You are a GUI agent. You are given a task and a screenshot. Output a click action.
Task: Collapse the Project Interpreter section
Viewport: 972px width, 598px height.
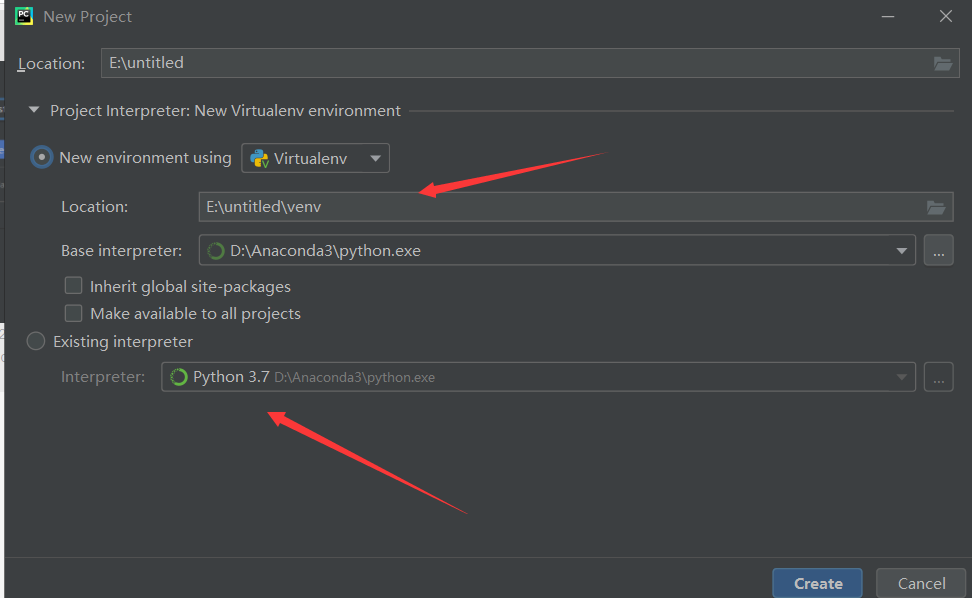[x=33, y=110]
